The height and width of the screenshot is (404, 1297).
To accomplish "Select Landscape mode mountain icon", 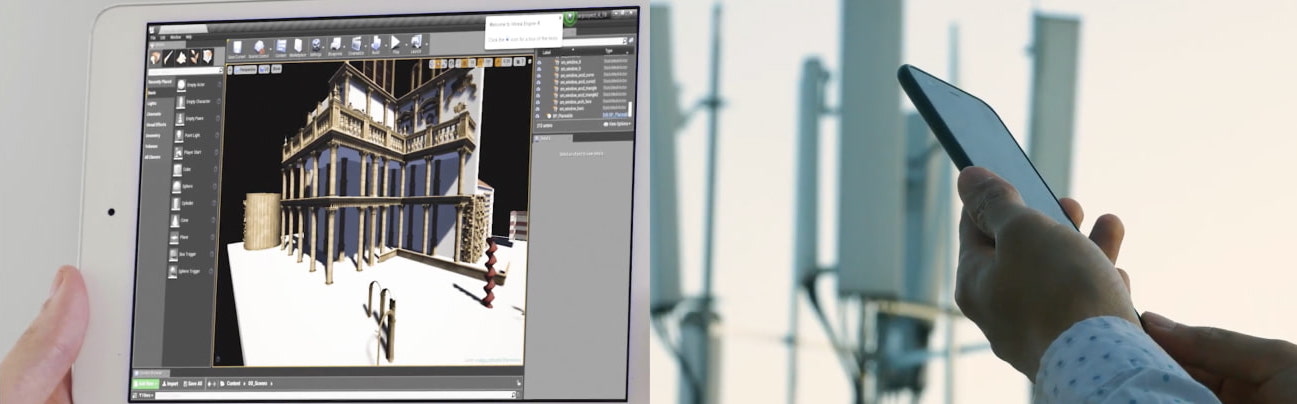I will [x=182, y=57].
